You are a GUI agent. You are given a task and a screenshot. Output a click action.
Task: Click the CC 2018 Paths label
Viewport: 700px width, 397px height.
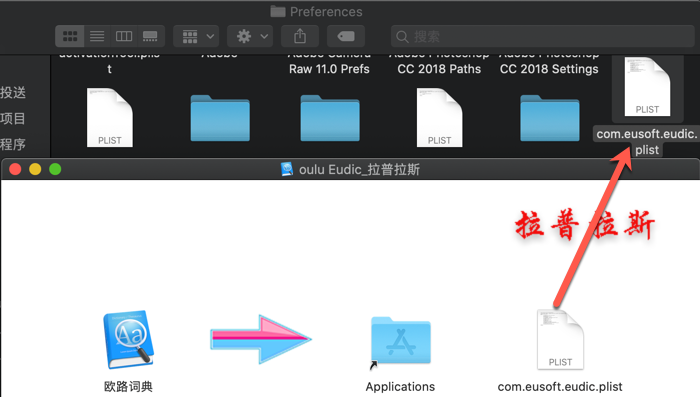pyautogui.click(x=439, y=69)
